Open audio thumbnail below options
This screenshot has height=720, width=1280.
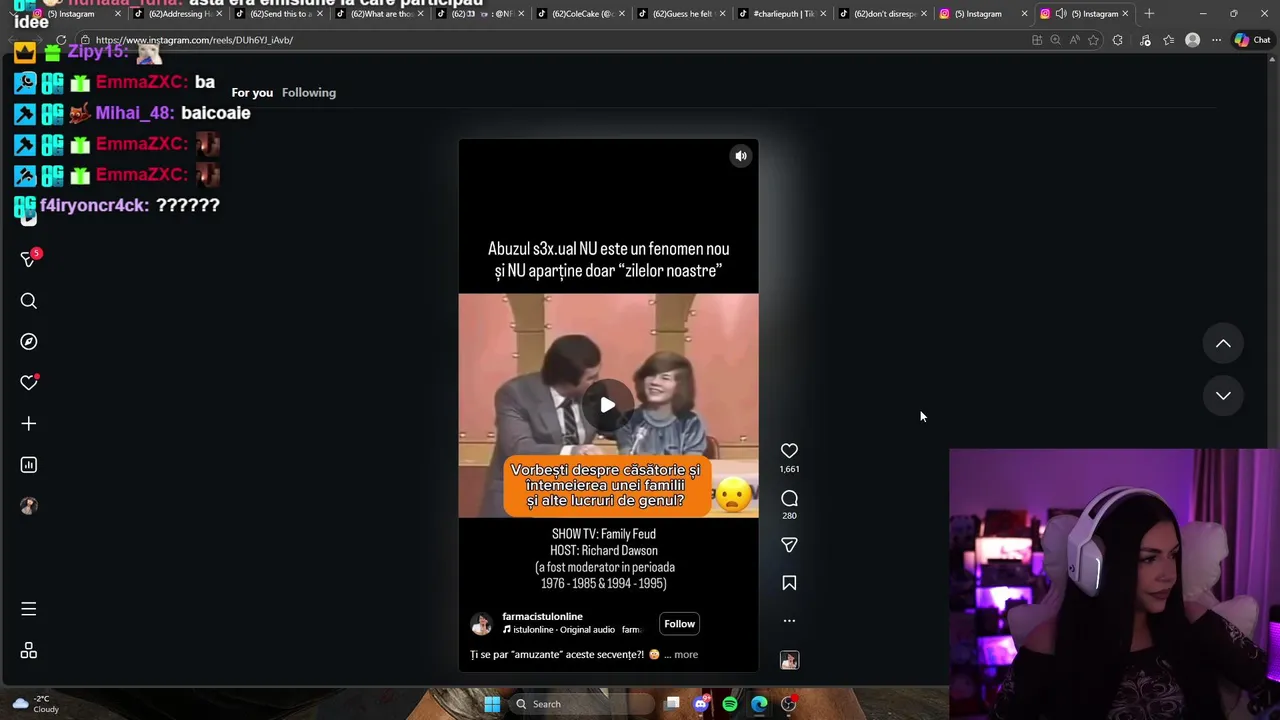(x=789, y=660)
